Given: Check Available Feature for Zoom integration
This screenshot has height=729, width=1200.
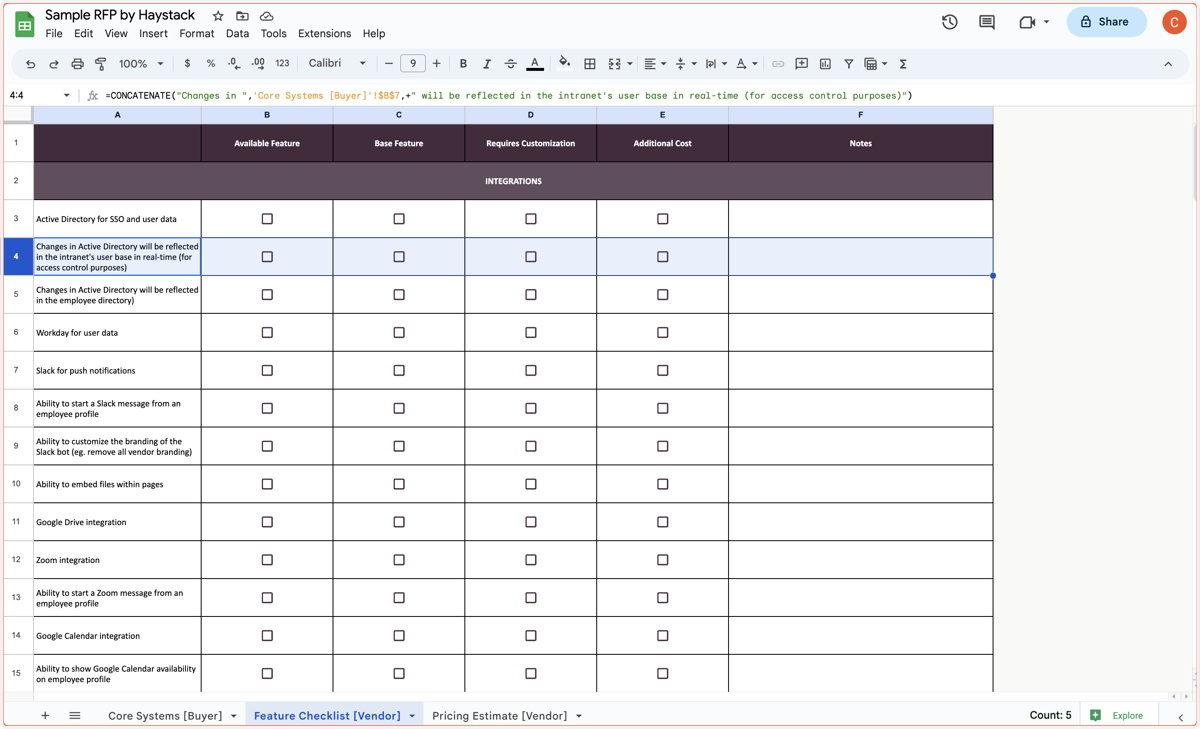Looking at the screenshot, I should point(267,560).
